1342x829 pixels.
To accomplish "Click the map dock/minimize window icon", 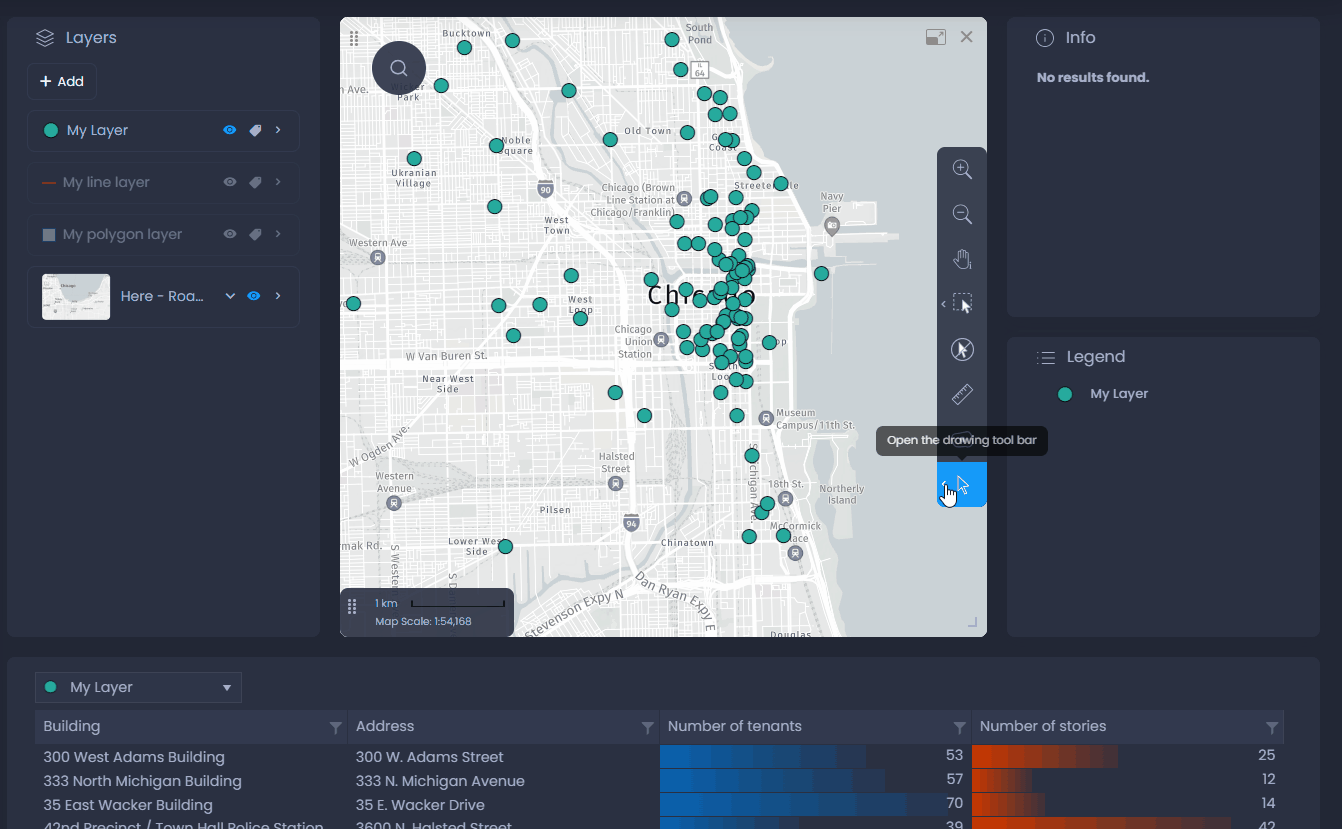I will (x=936, y=37).
